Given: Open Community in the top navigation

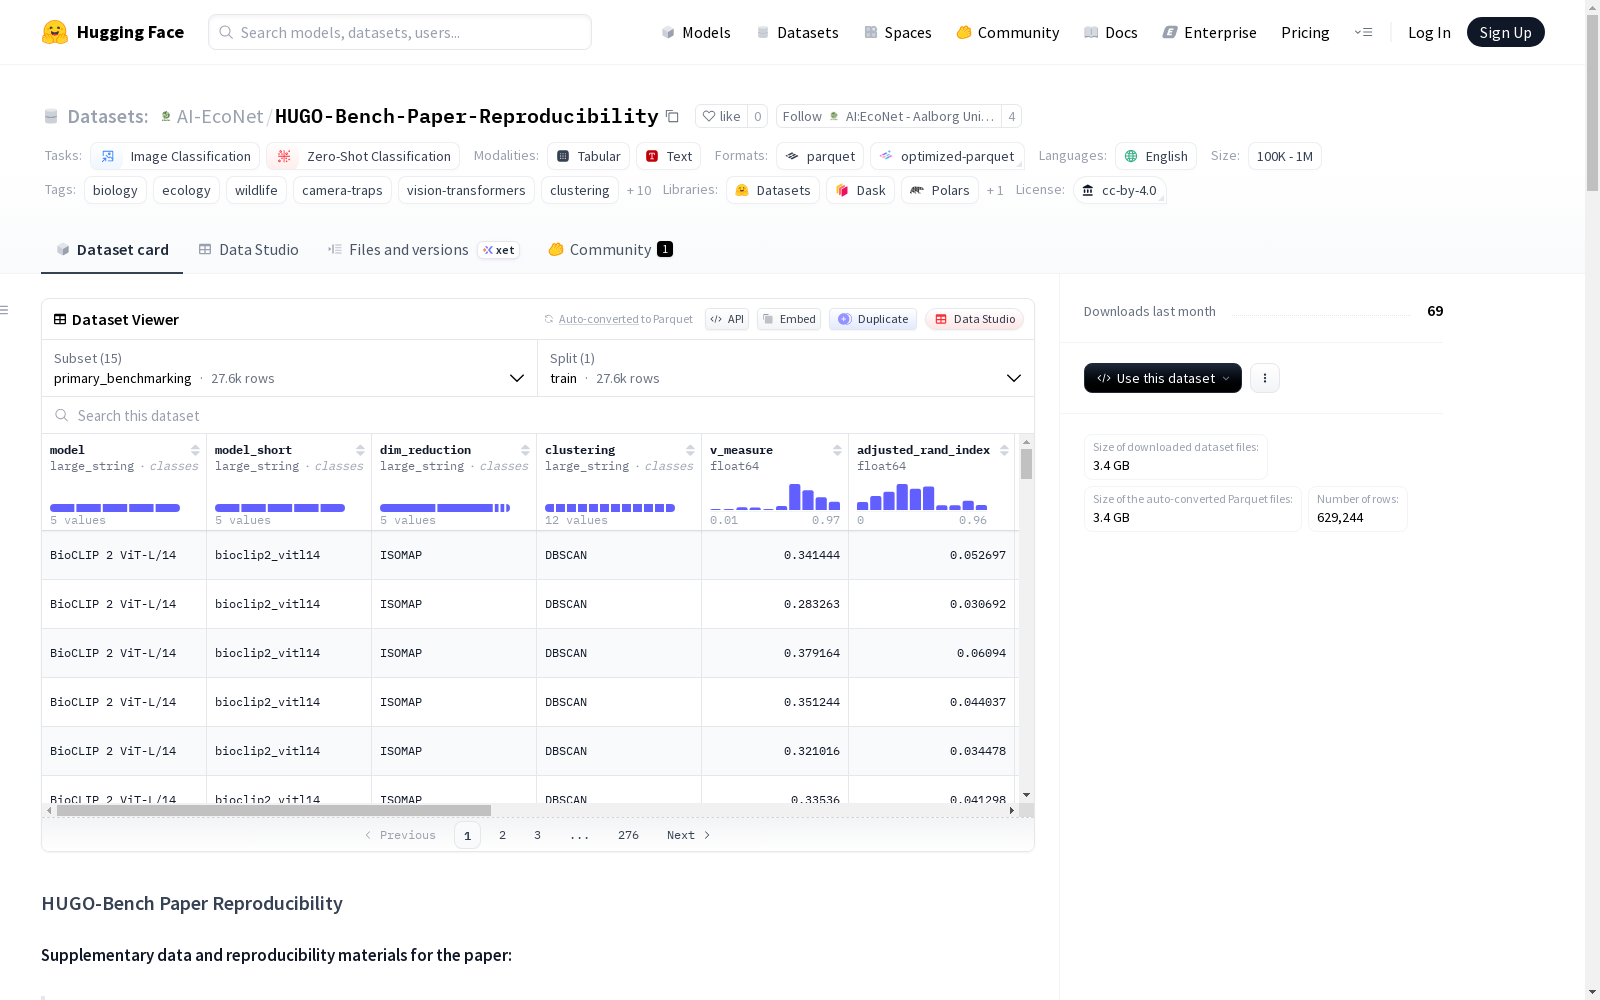Looking at the screenshot, I should [1008, 32].
